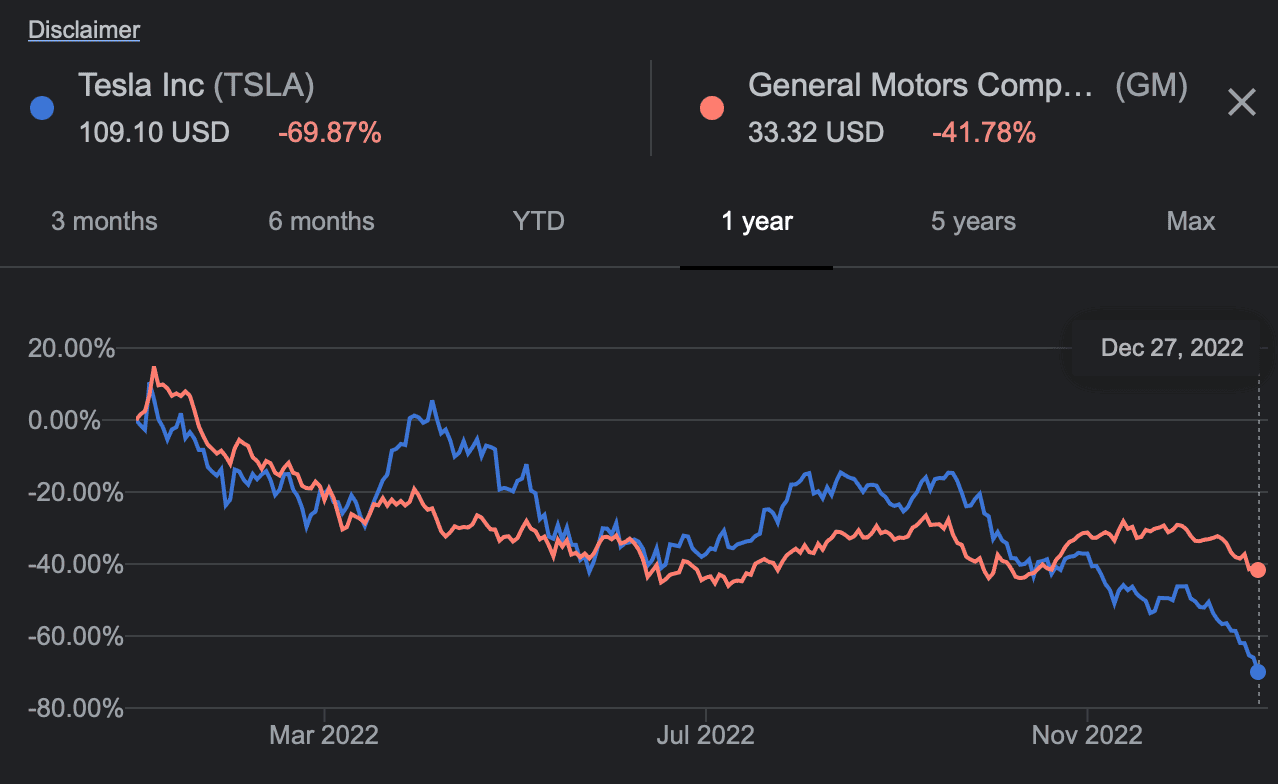Dismiss the comparison with the X icon
Image resolution: width=1278 pixels, height=784 pixels.
point(1241,102)
